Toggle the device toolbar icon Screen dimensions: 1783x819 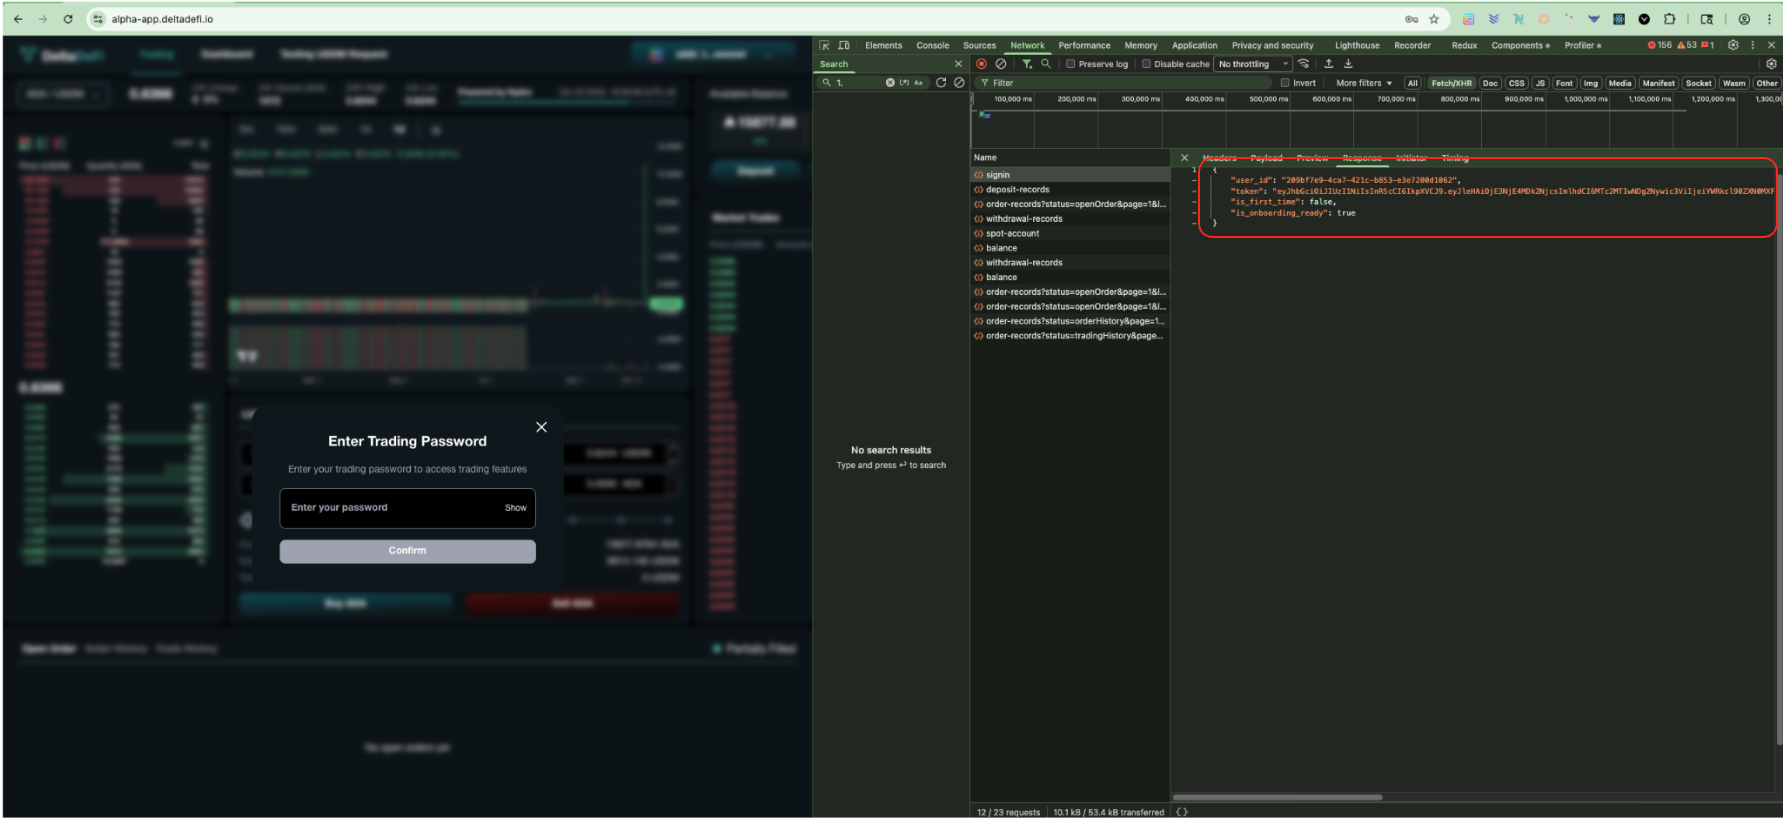coord(844,45)
